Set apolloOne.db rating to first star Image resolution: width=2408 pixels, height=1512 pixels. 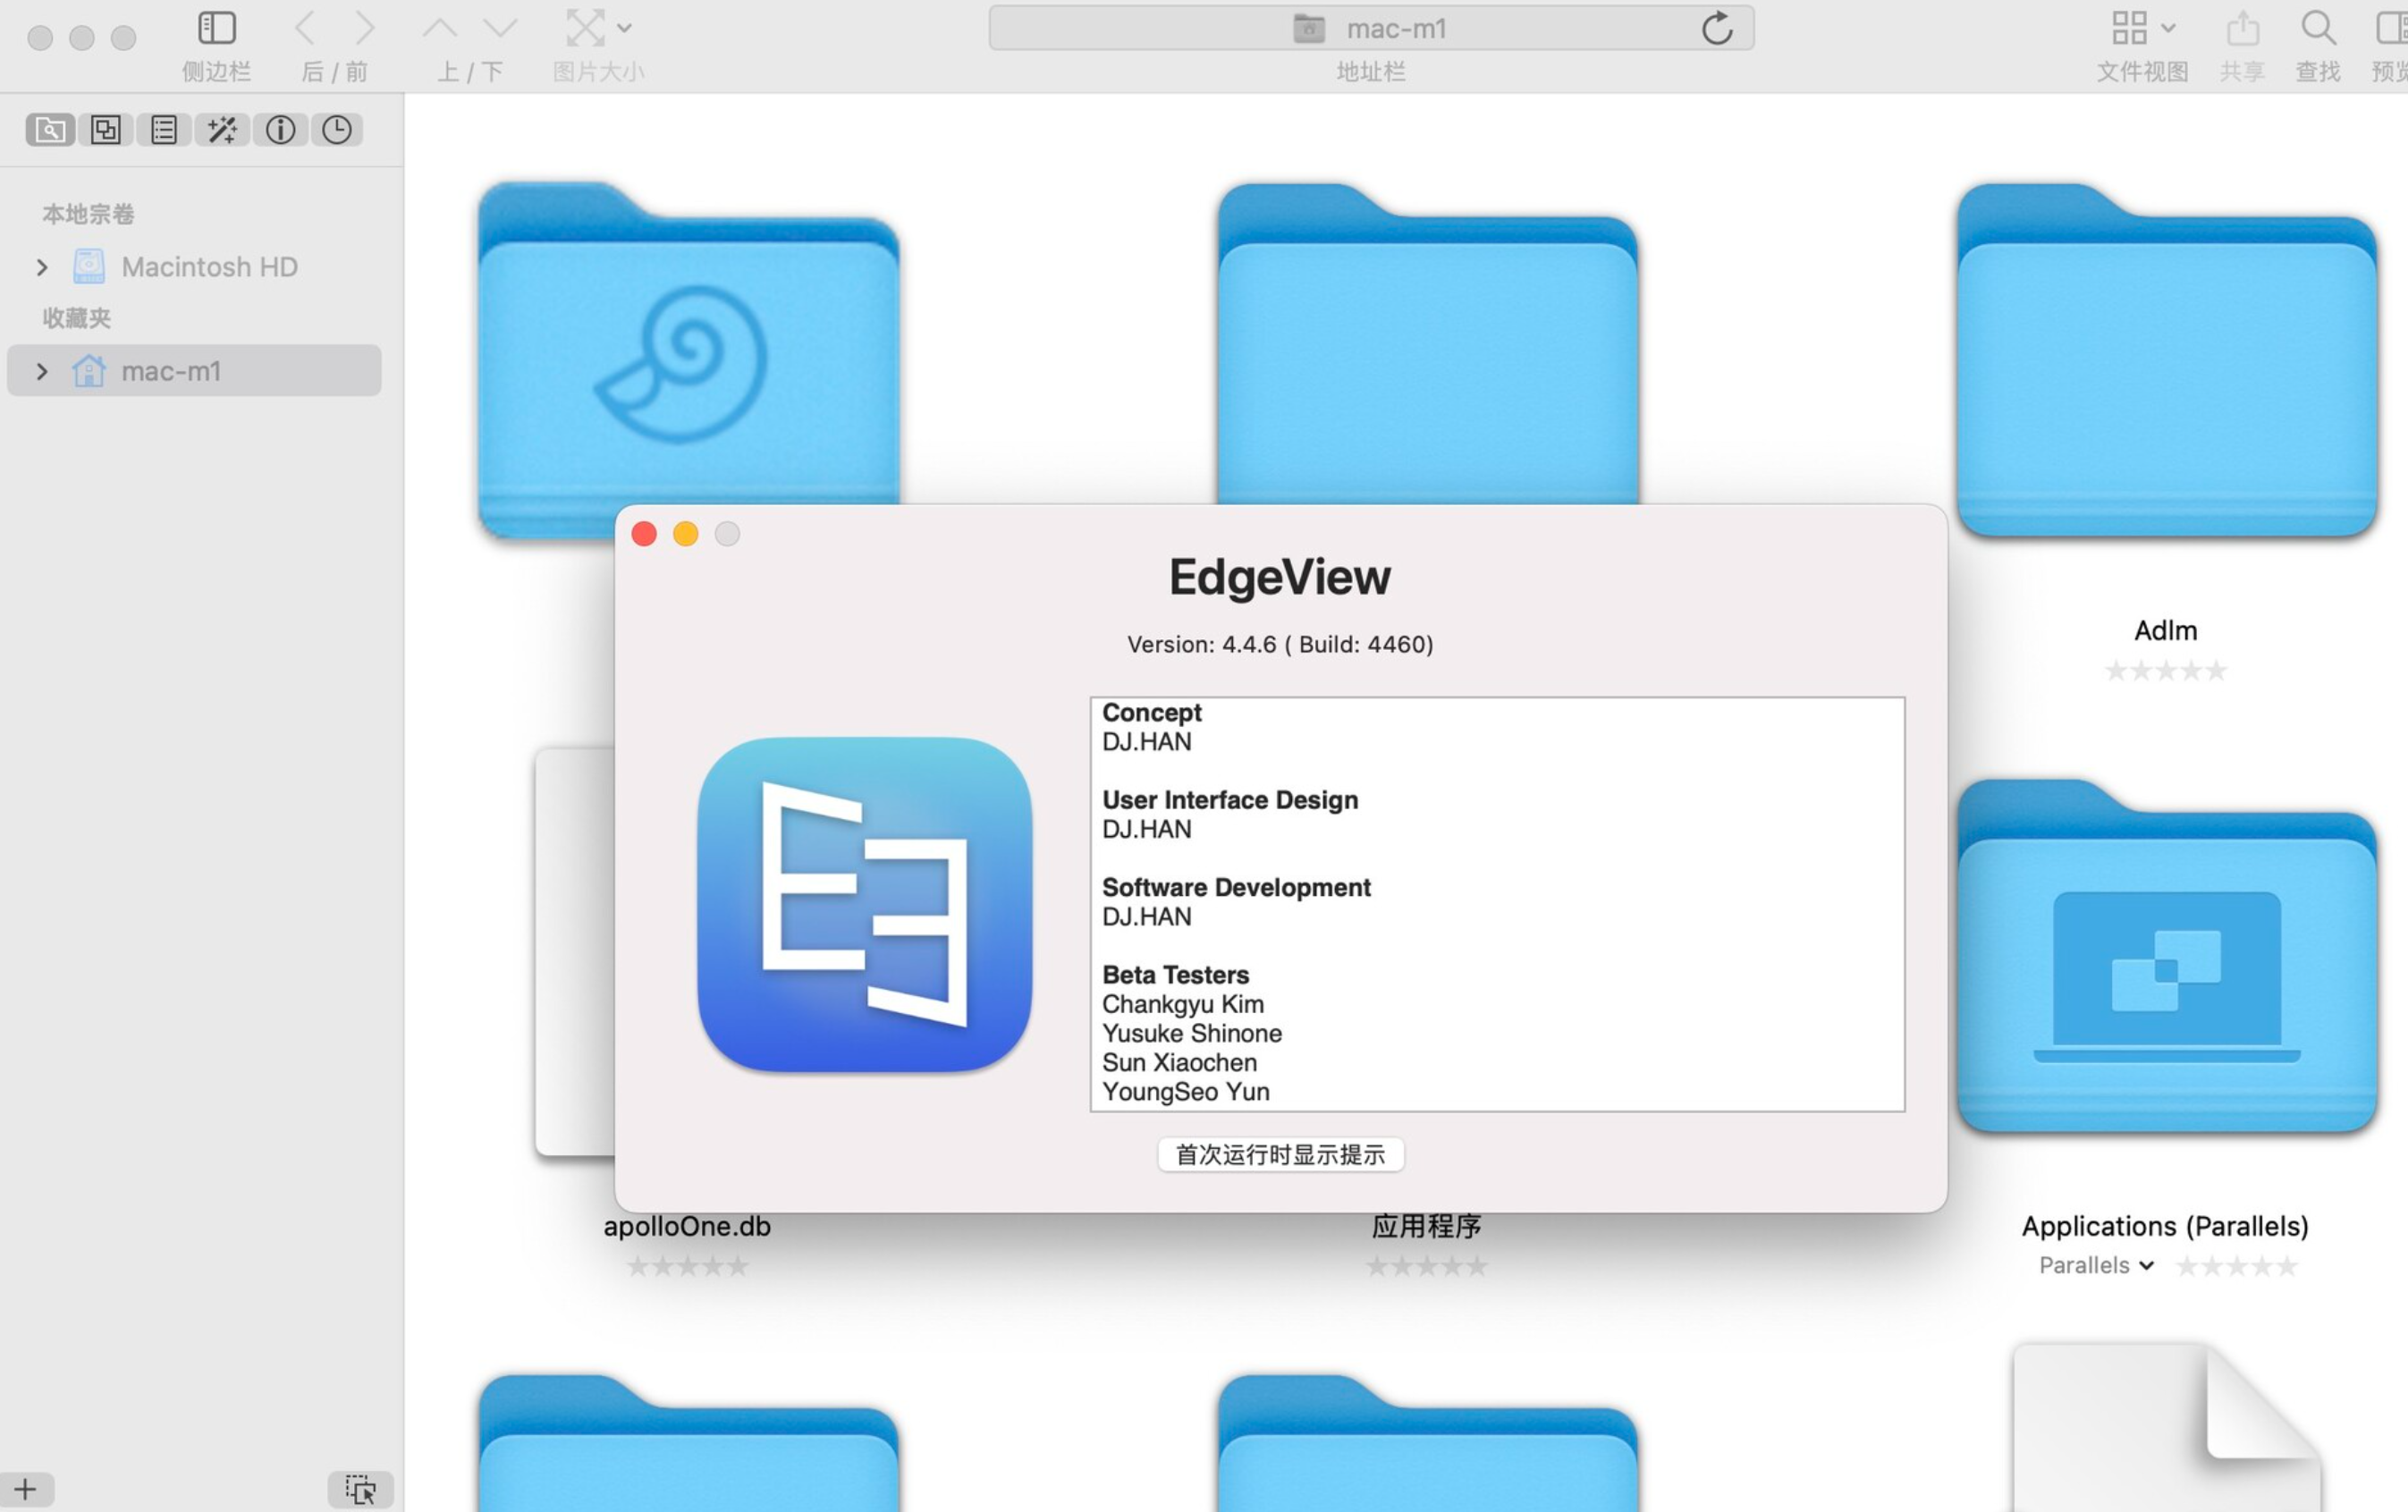click(638, 1266)
